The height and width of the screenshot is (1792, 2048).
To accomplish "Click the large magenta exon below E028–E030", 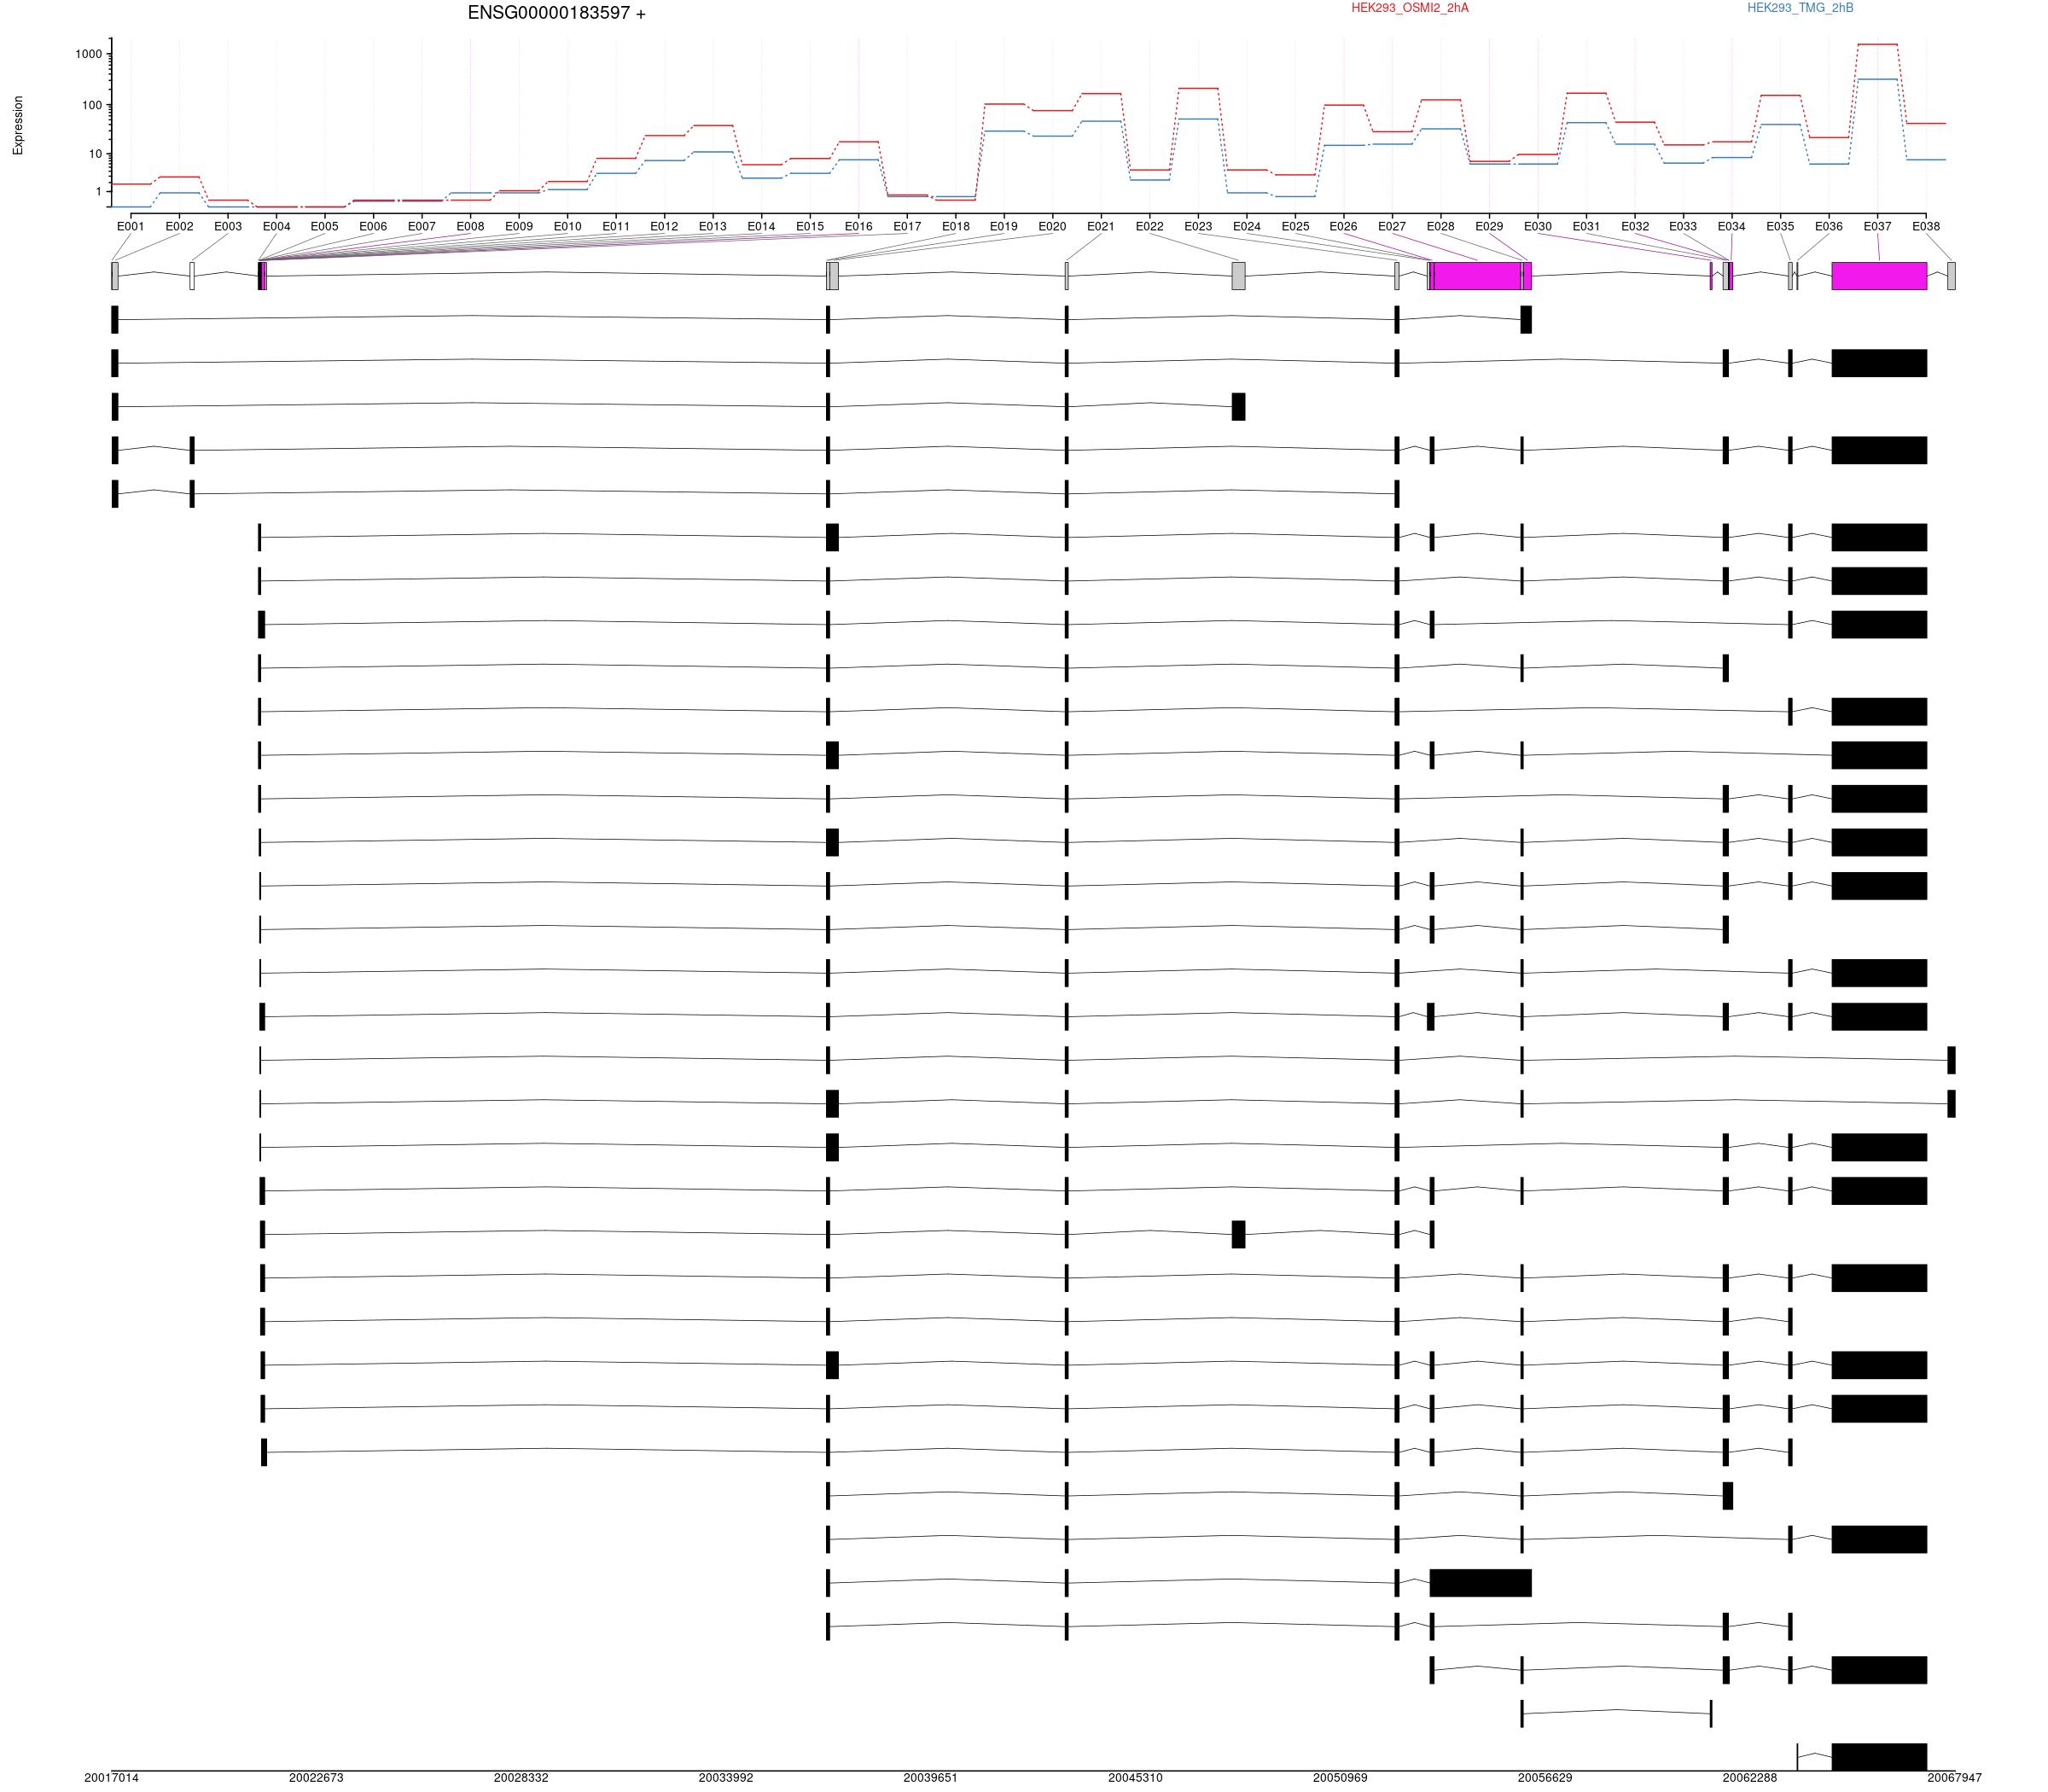I will tap(1478, 276).
